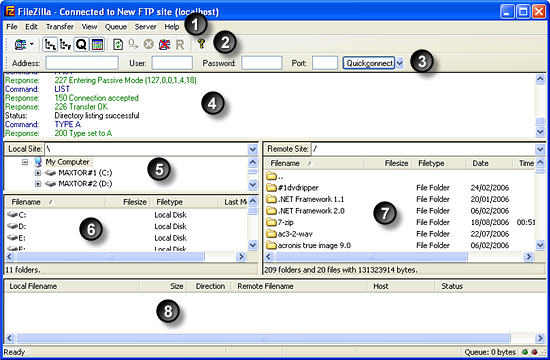Viewport: 550px width, 360px height.
Task: Select the D: local disk row
Action: (x=126, y=226)
